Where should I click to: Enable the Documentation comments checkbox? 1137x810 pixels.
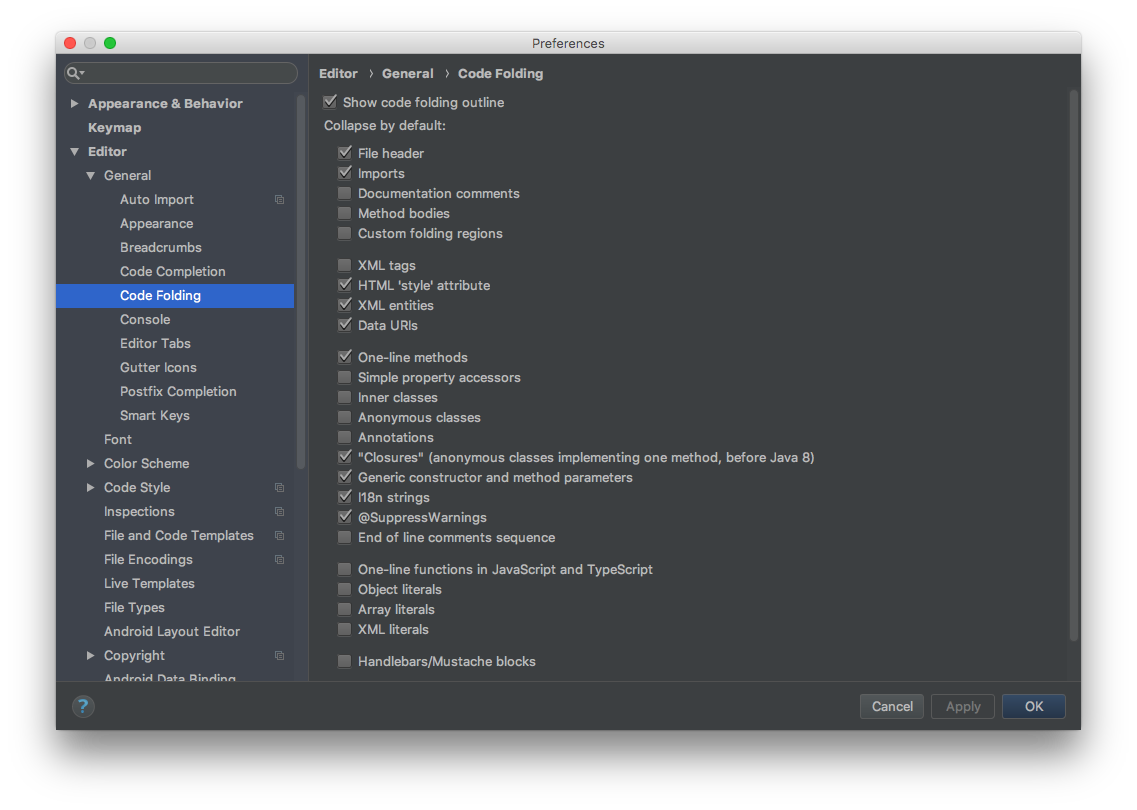click(344, 193)
